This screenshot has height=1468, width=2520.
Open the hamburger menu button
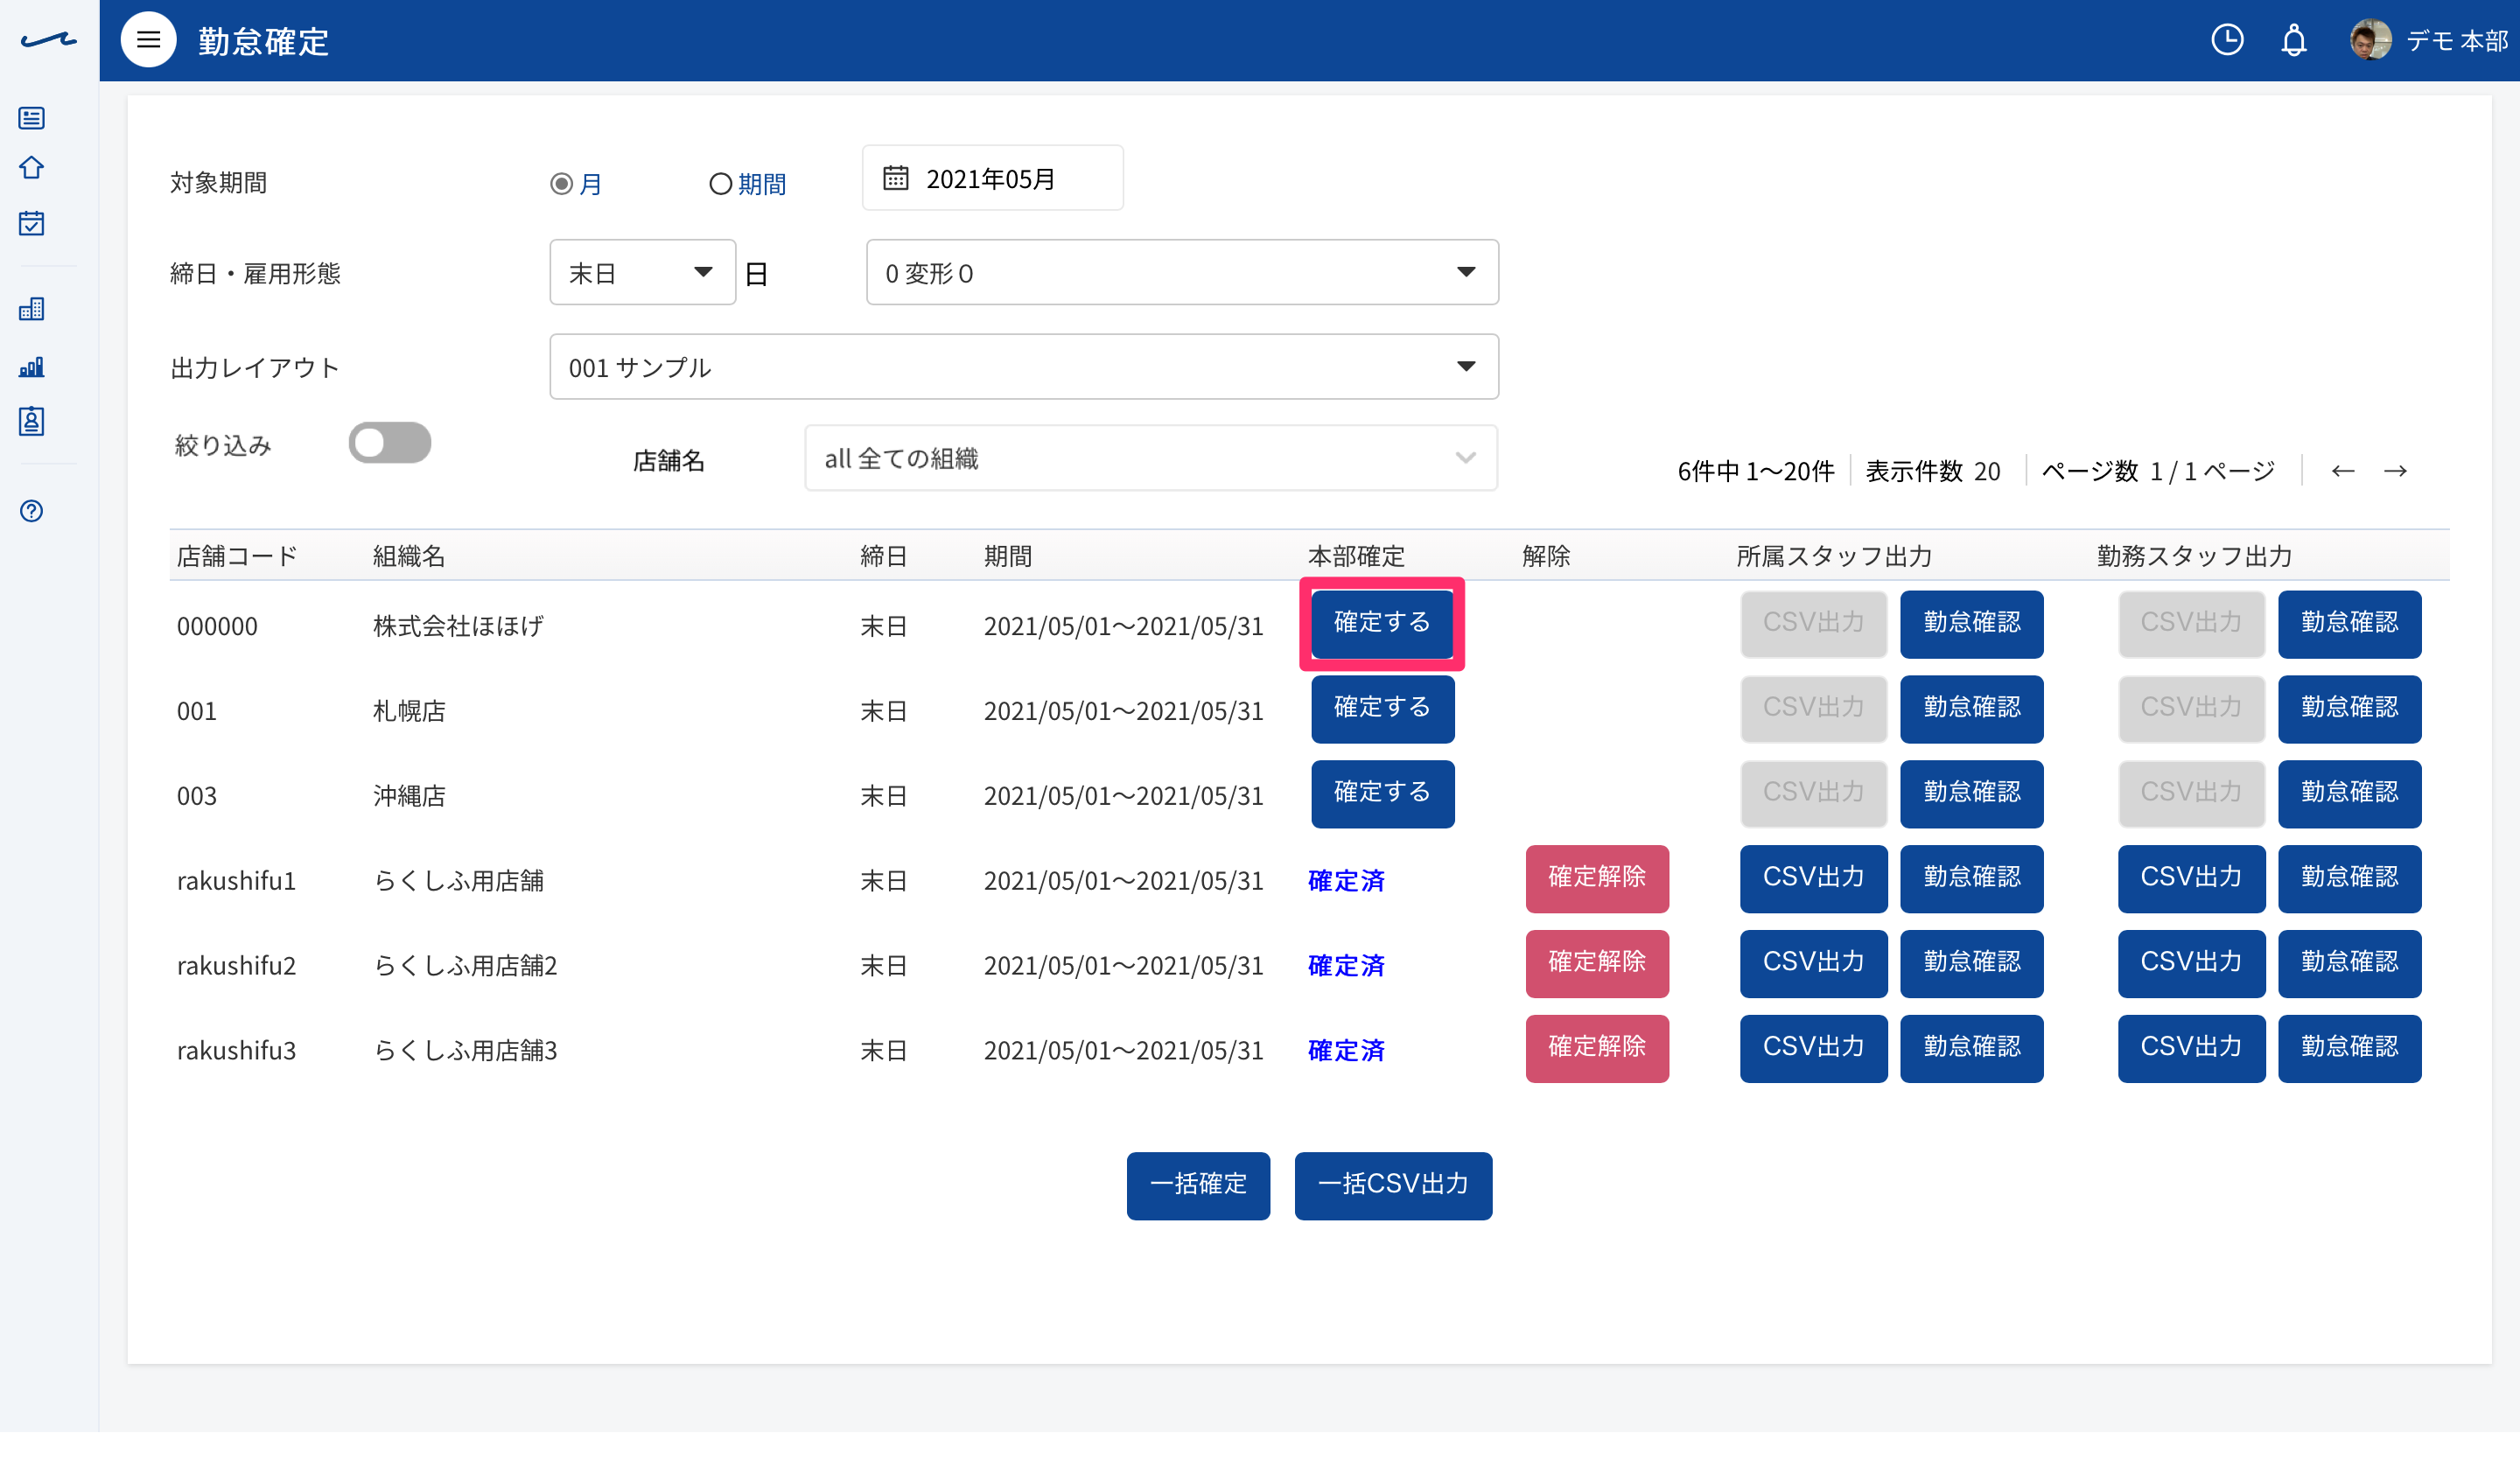coord(148,40)
